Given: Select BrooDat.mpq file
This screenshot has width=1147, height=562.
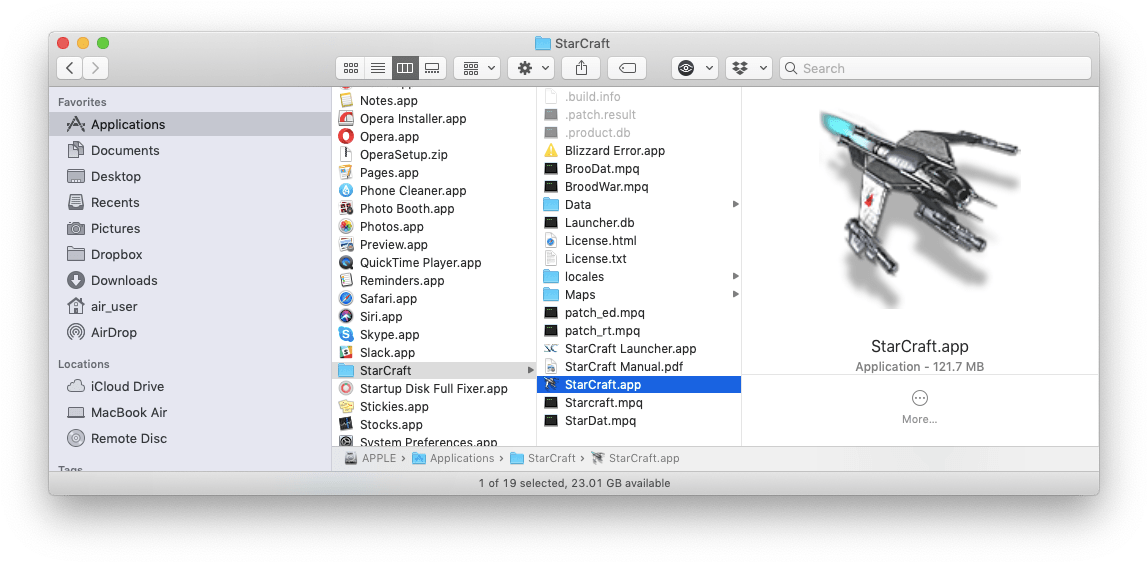Looking at the screenshot, I should (x=639, y=168).
